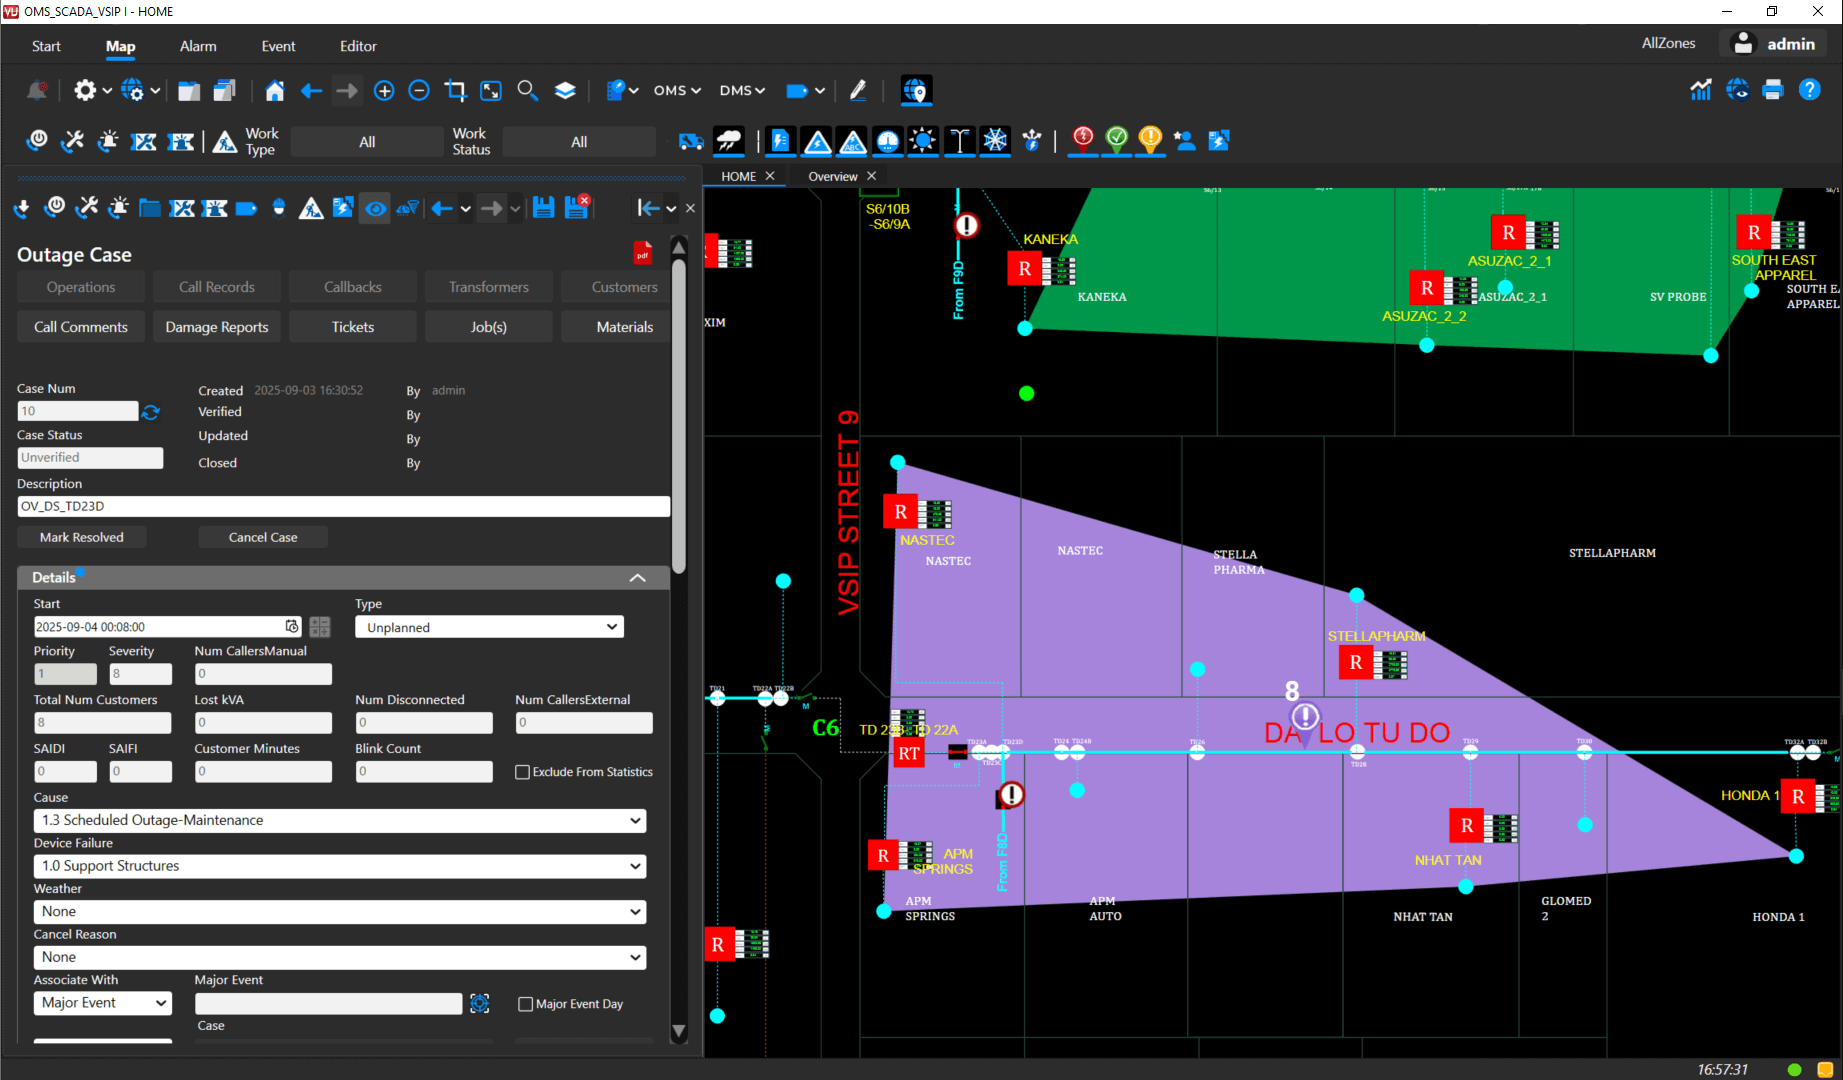Viewport: 1843px width, 1080px height.
Task: Collapse the Details section
Action: pyautogui.click(x=637, y=578)
